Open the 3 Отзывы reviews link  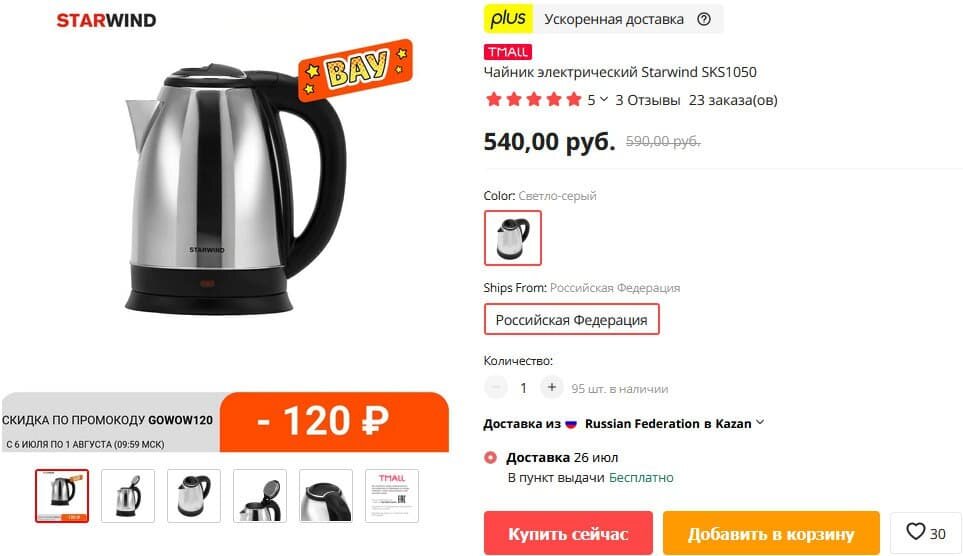tap(648, 100)
